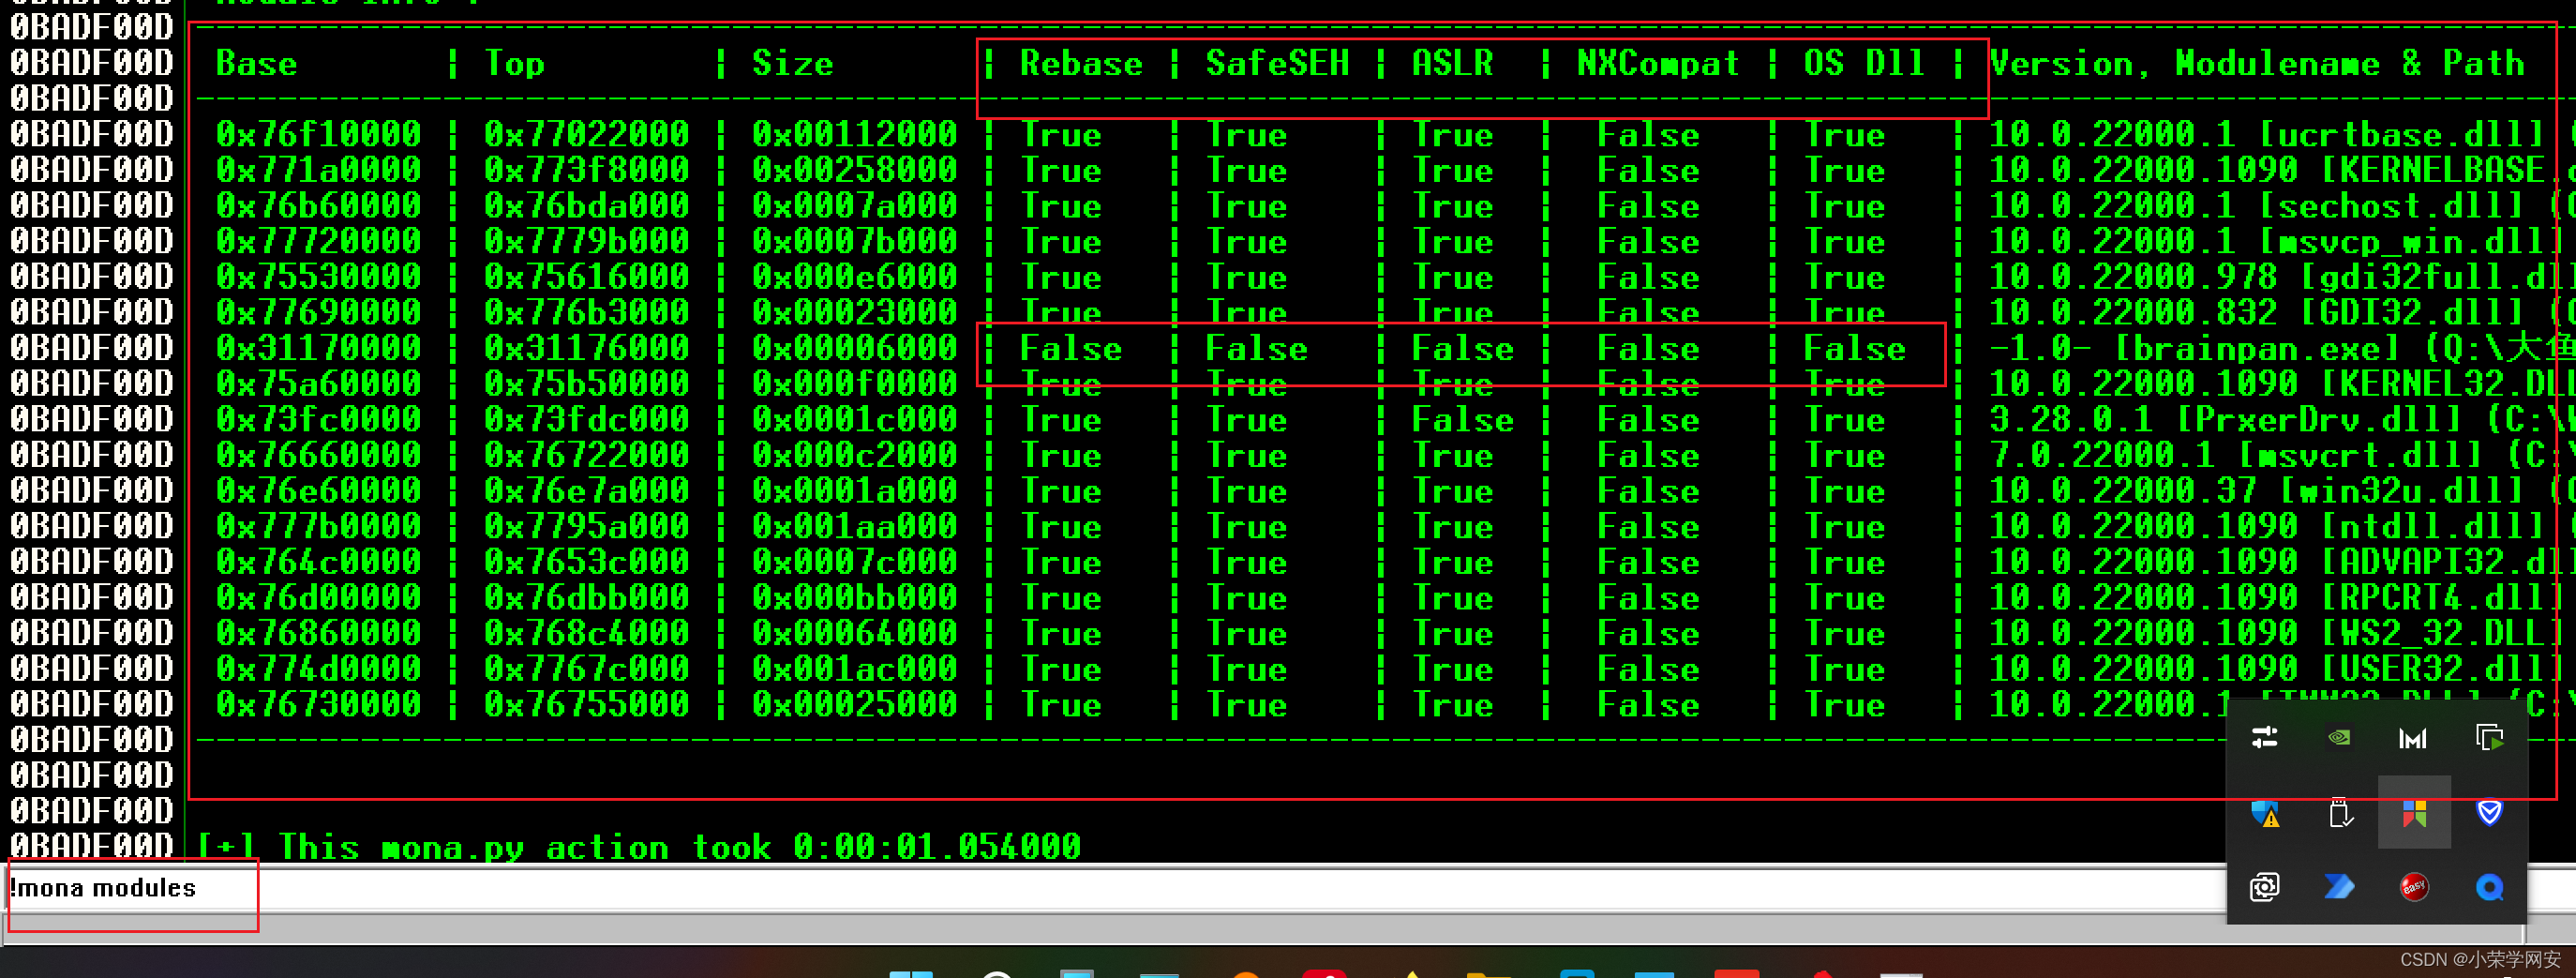The height and width of the screenshot is (978, 2576).
Task: Click the NXCompat column header
Action: [x=1658, y=64]
